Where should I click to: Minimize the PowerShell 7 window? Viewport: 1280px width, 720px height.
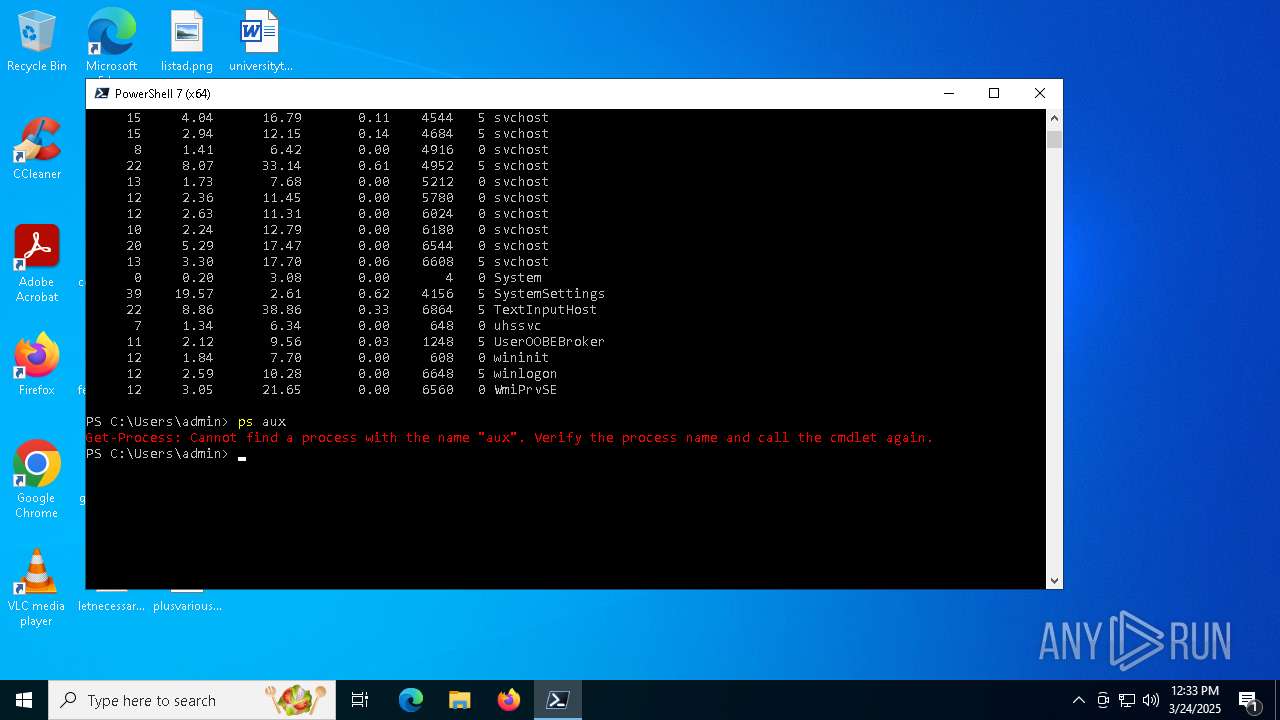948,93
